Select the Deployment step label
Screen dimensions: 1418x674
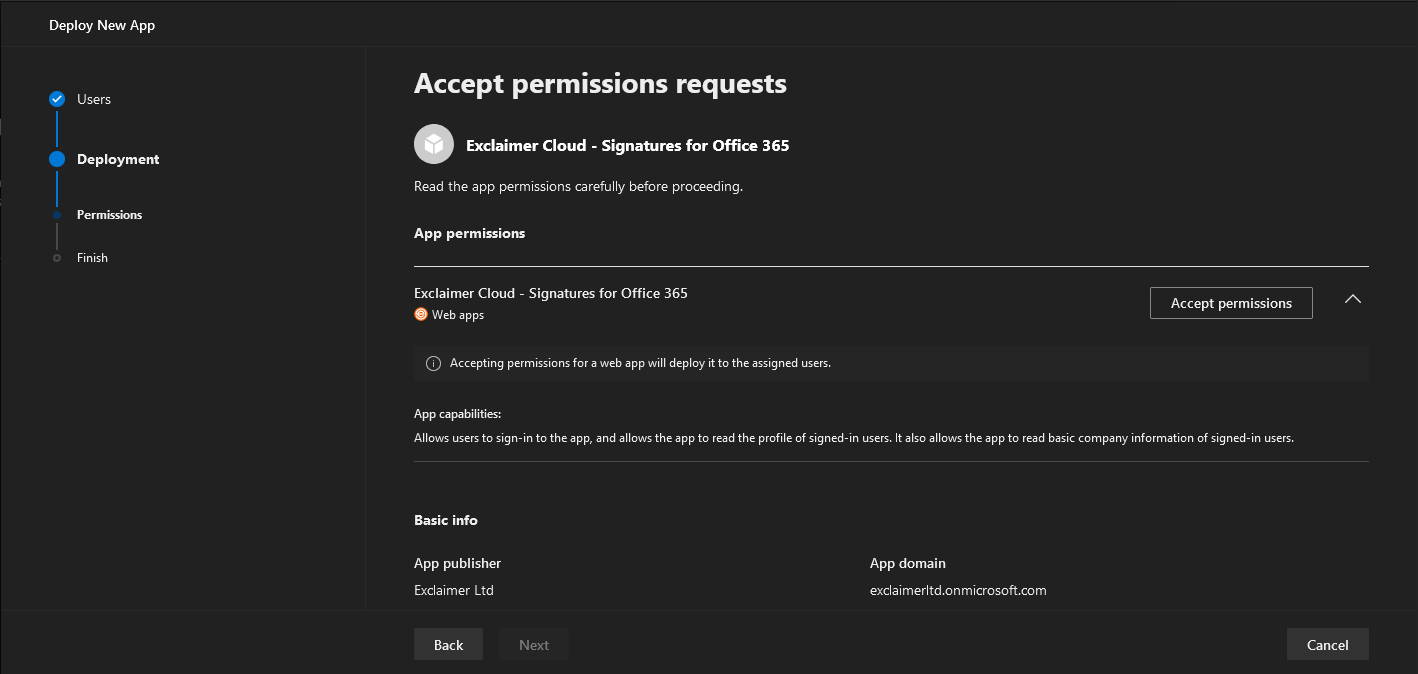coord(118,159)
